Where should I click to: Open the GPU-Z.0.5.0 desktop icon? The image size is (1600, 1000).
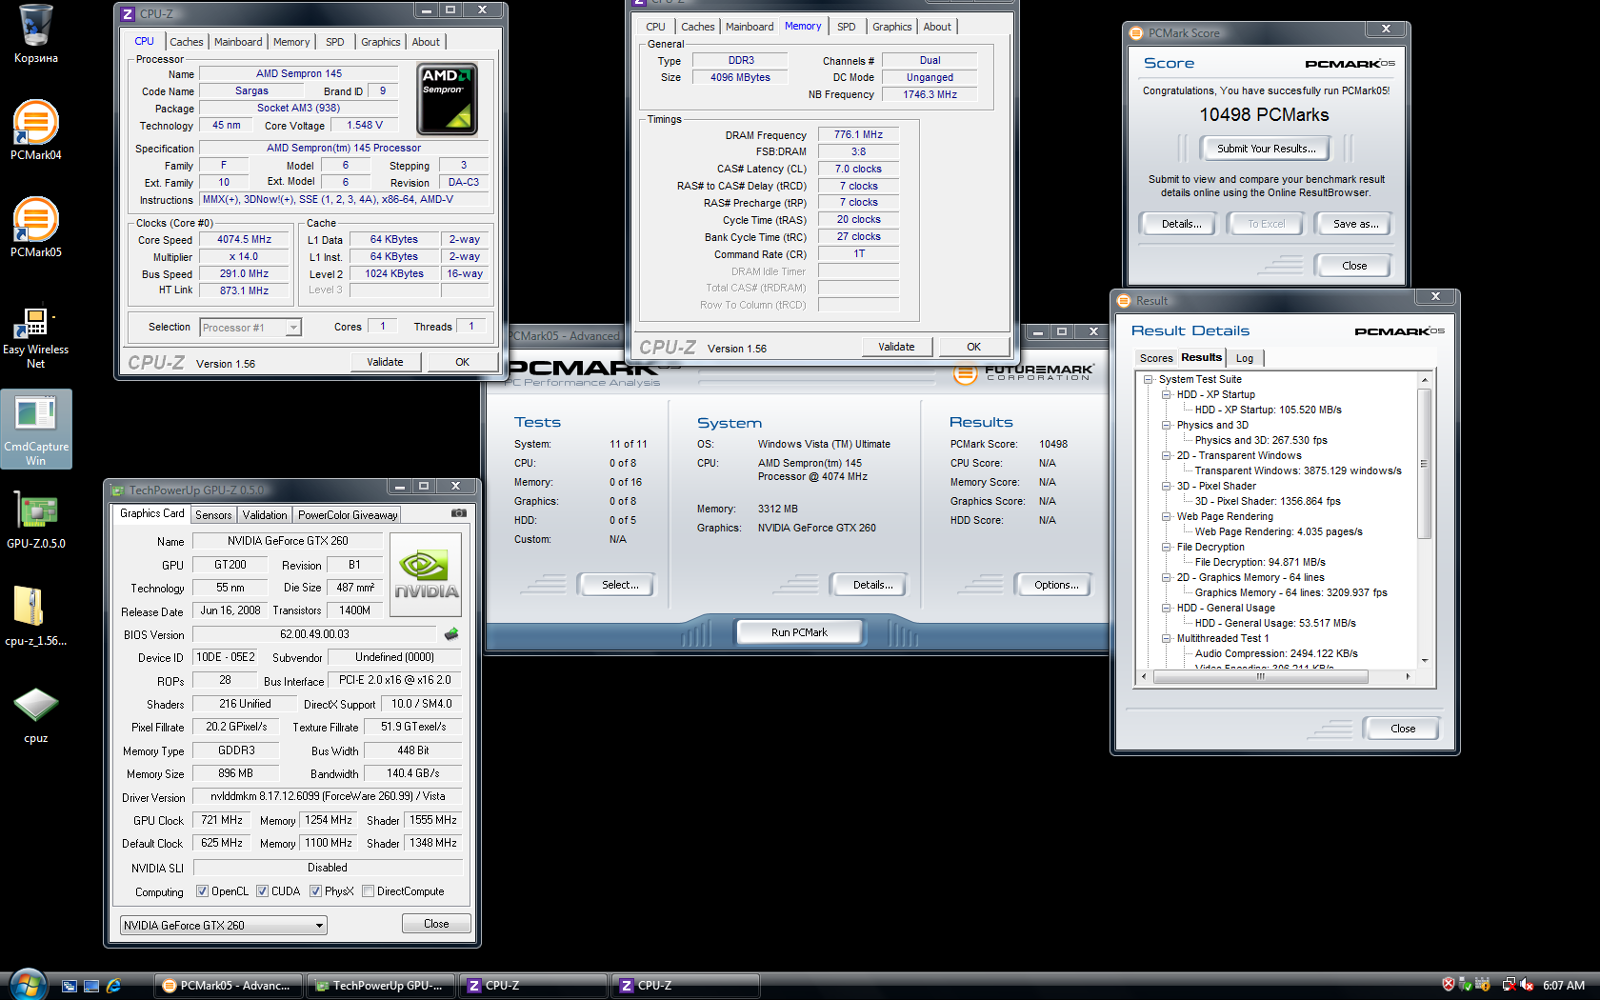[x=36, y=520]
